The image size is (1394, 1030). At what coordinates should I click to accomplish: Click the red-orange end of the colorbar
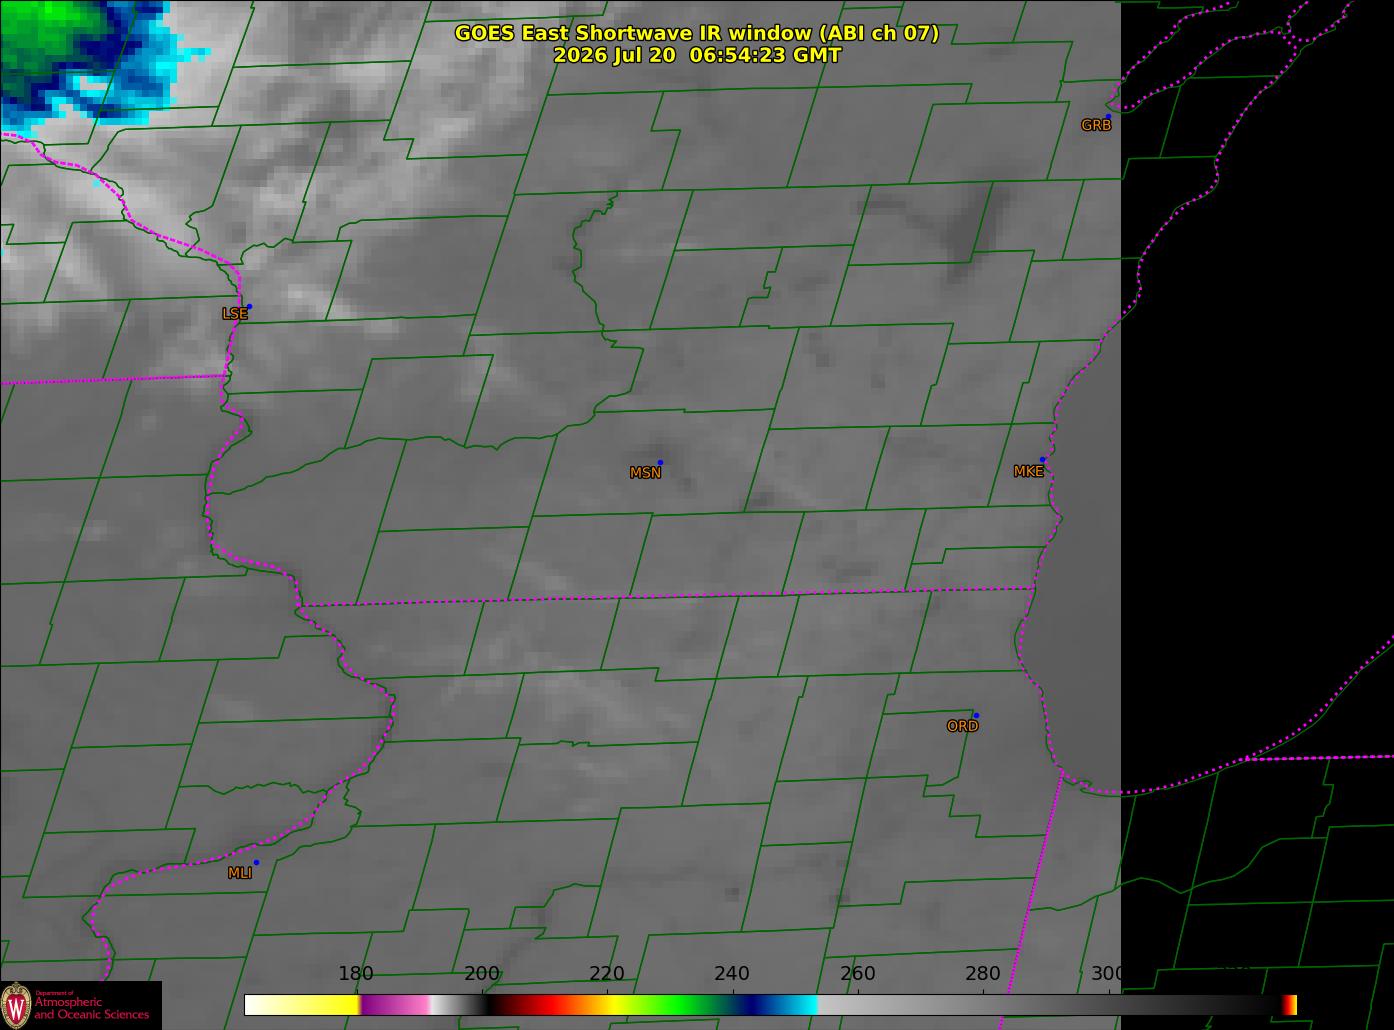1290,1005
